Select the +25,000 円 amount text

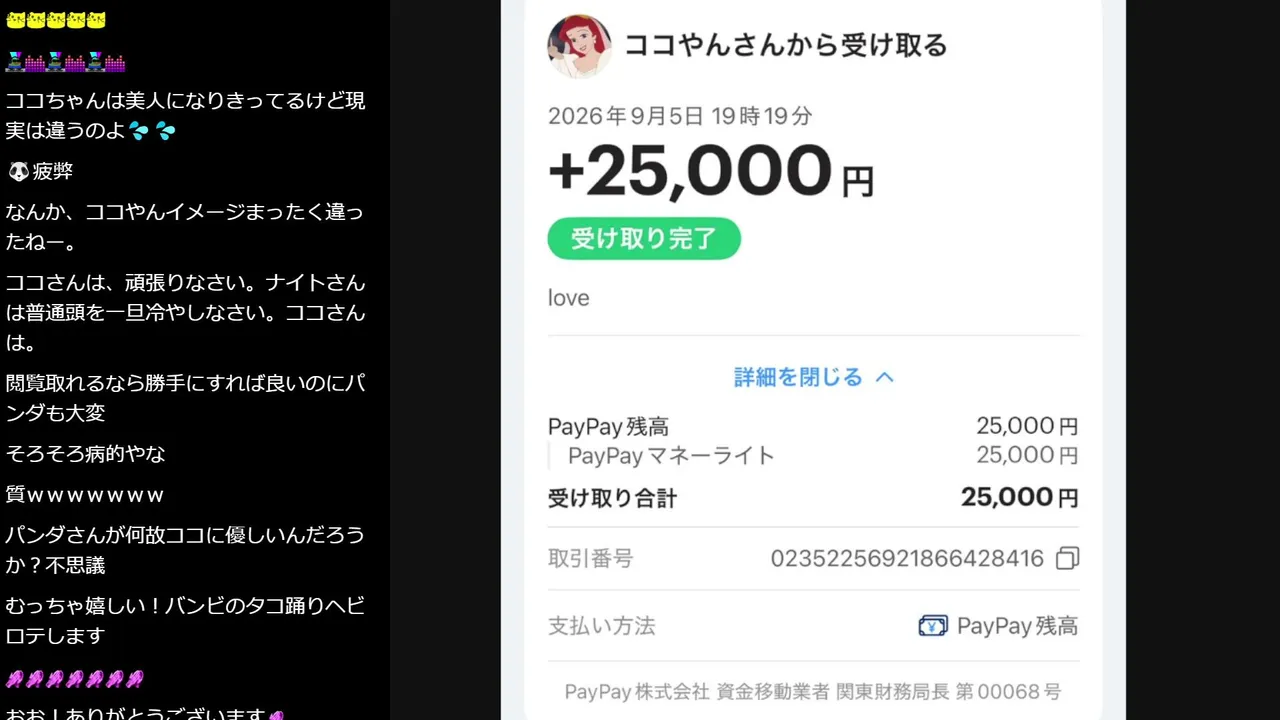pos(711,172)
